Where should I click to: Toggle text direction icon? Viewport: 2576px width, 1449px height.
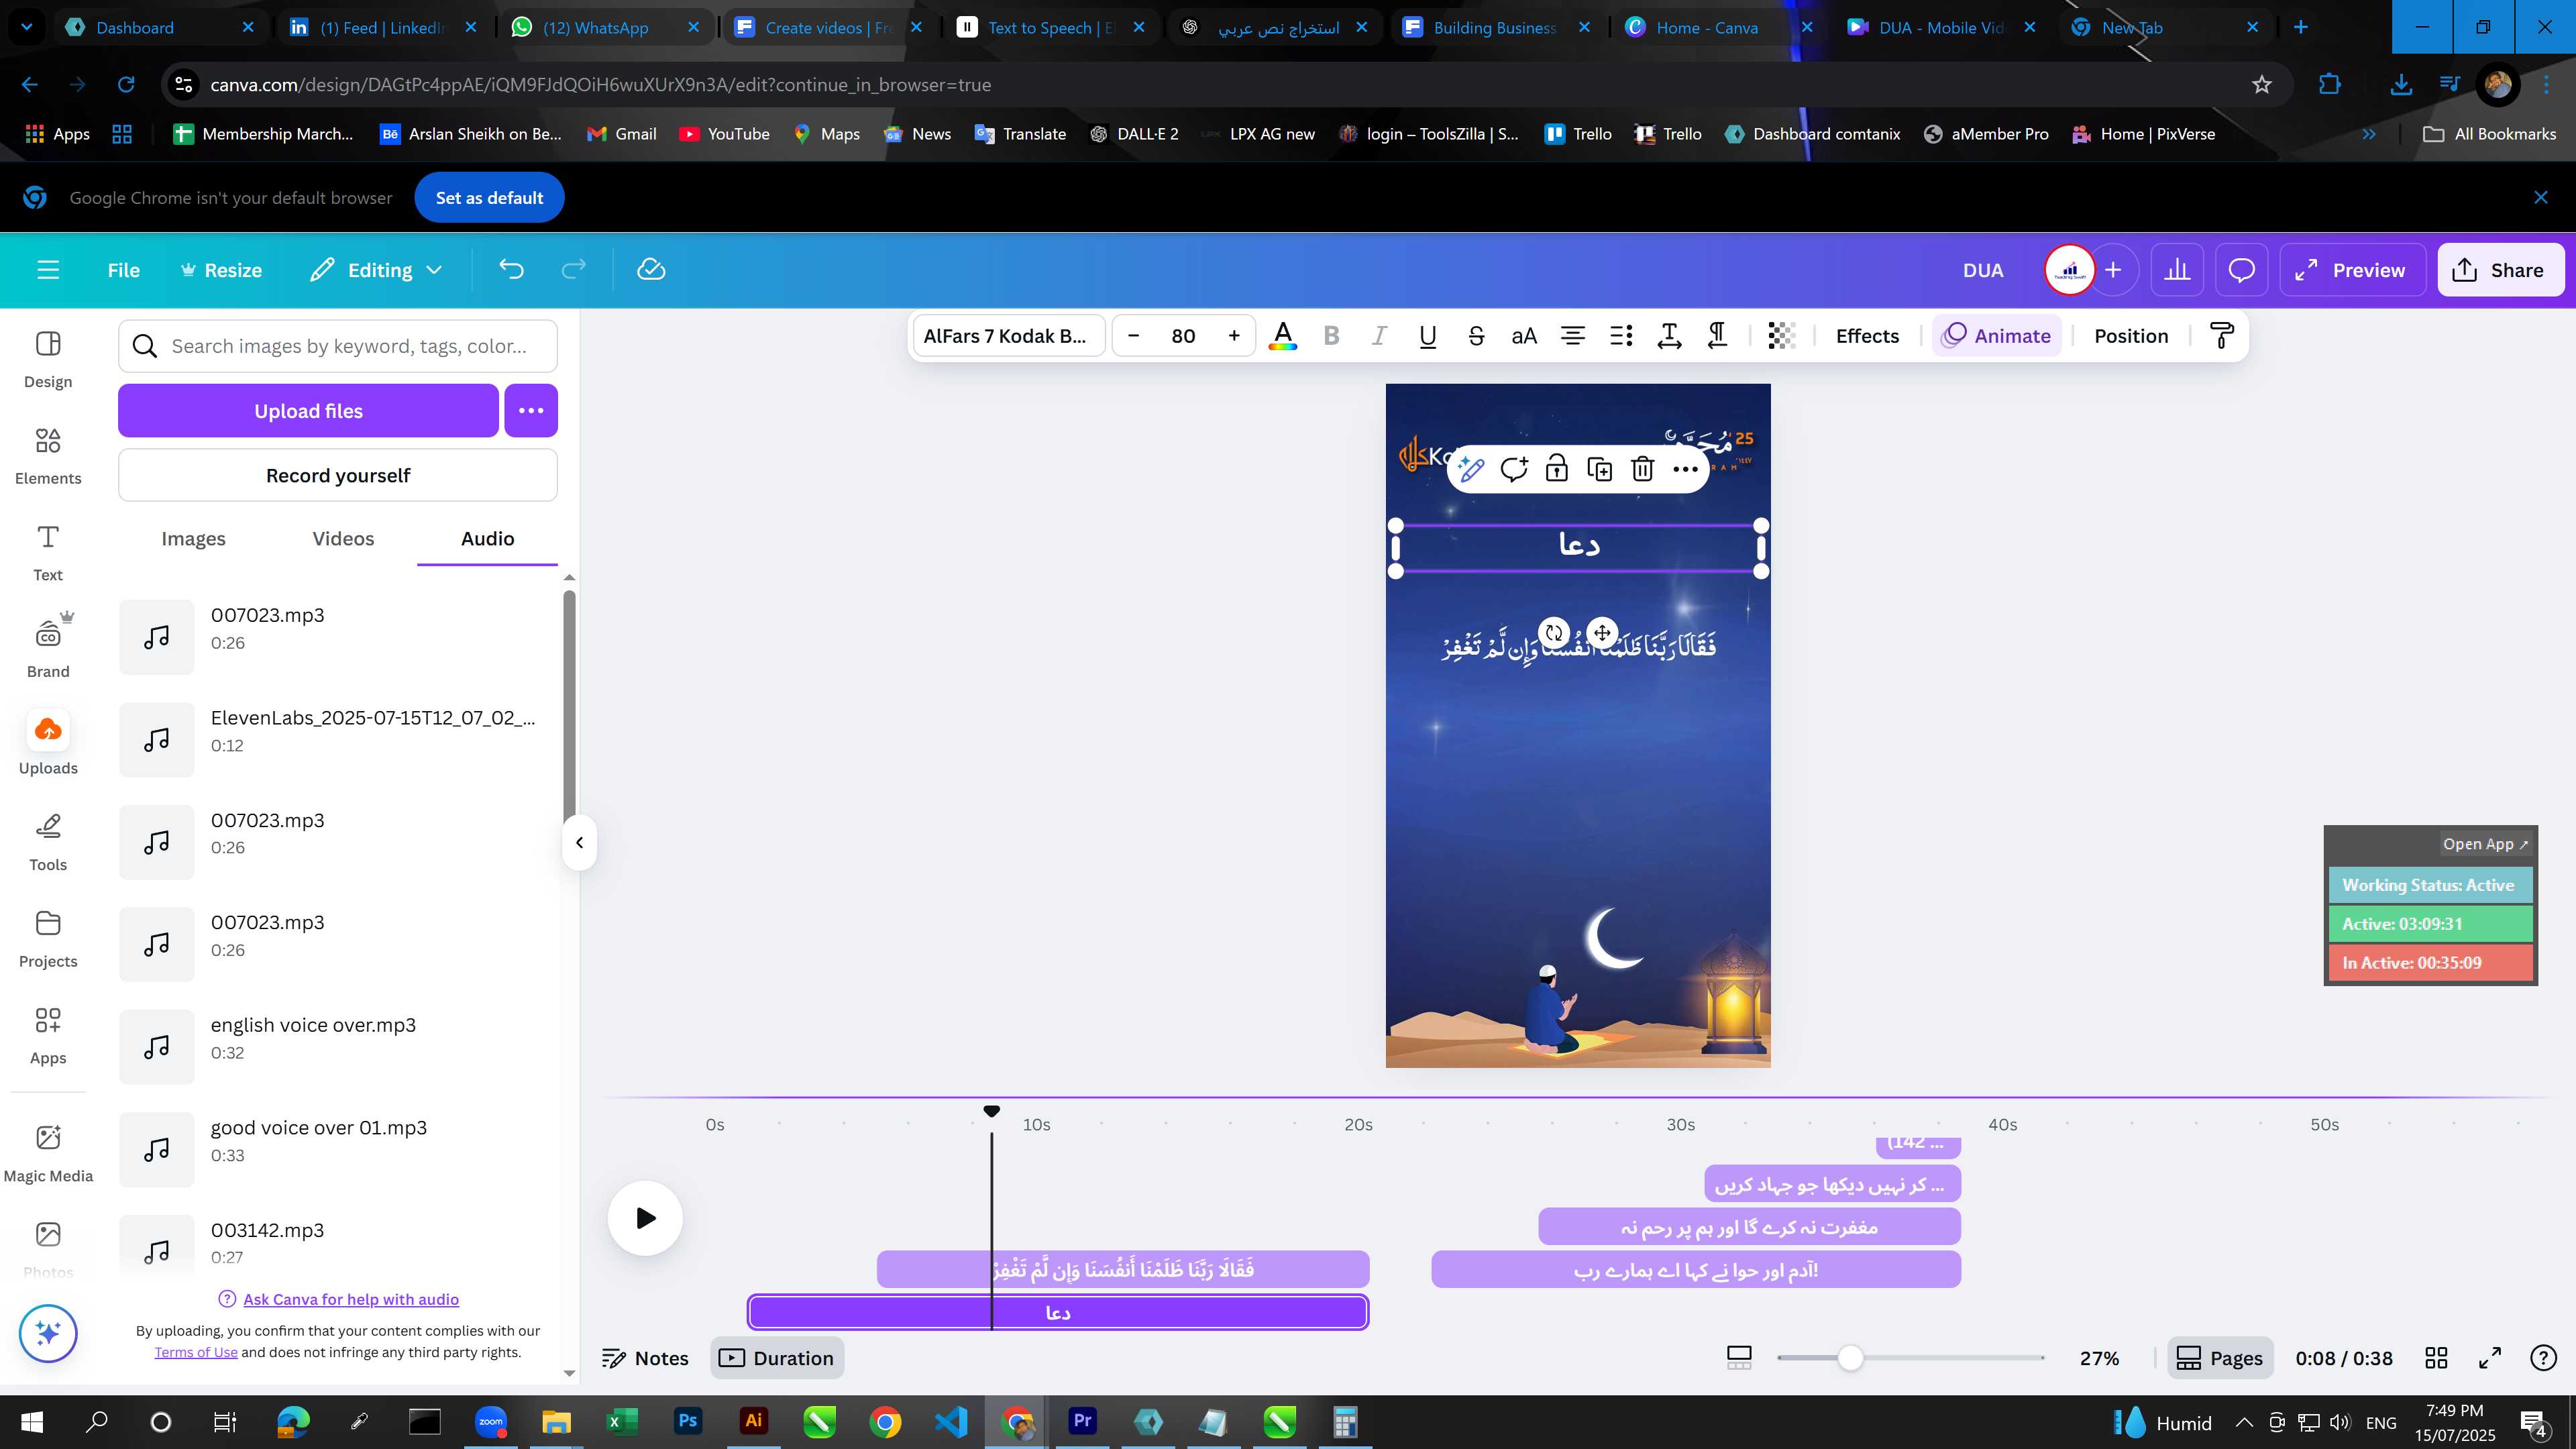tap(1717, 336)
